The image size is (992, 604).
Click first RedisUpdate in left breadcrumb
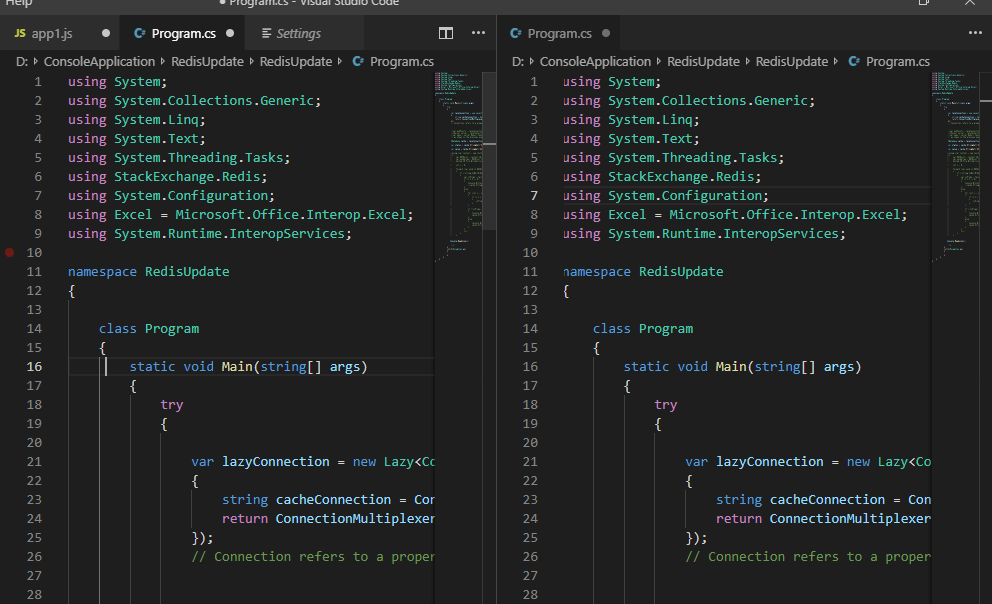[x=207, y=61]
